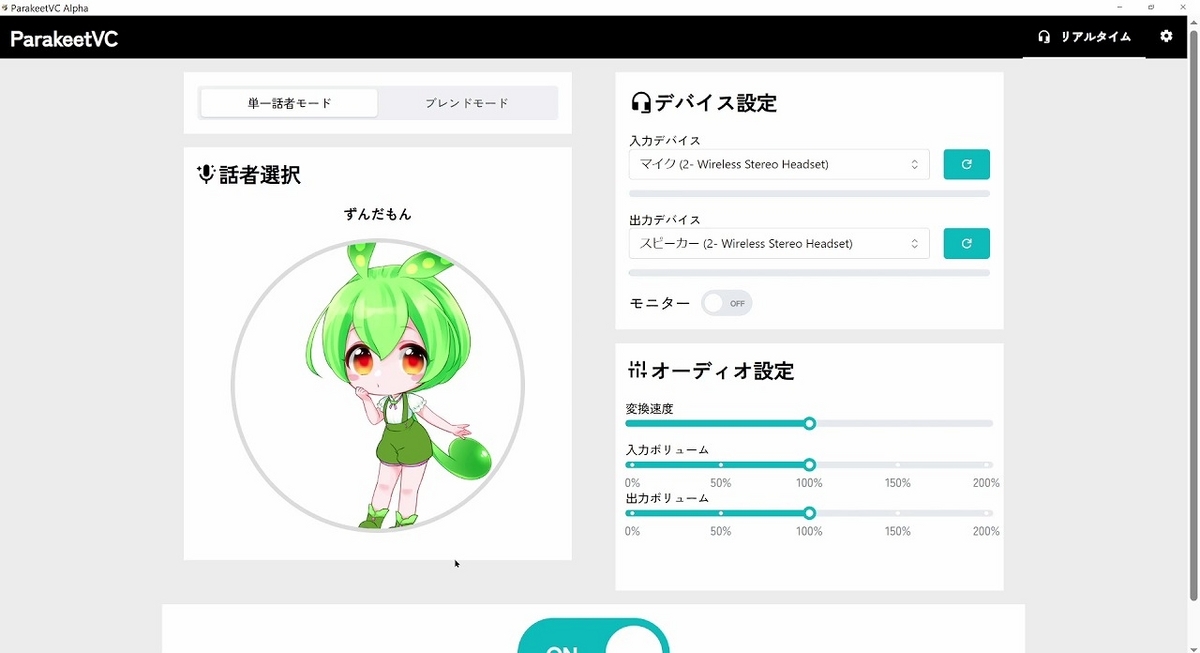The width and height of the screenshot is (1200, 653).
Task: Click the モニター label text
Action: 660,303
